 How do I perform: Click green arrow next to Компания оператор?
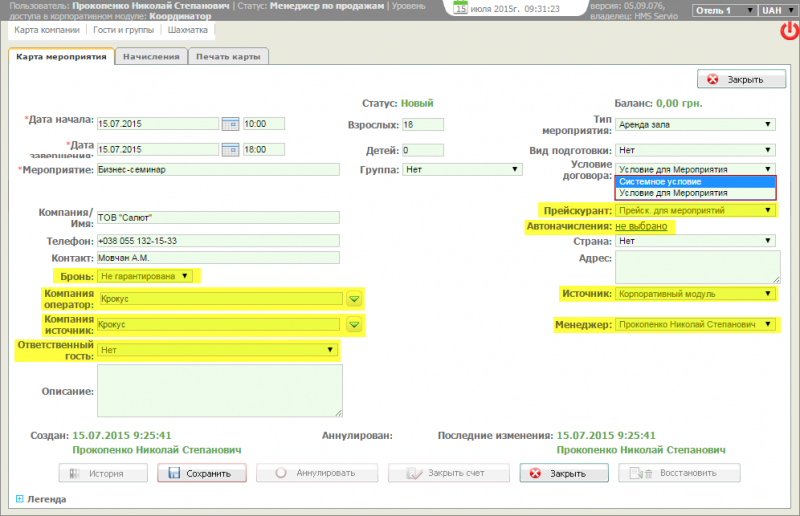353,299
